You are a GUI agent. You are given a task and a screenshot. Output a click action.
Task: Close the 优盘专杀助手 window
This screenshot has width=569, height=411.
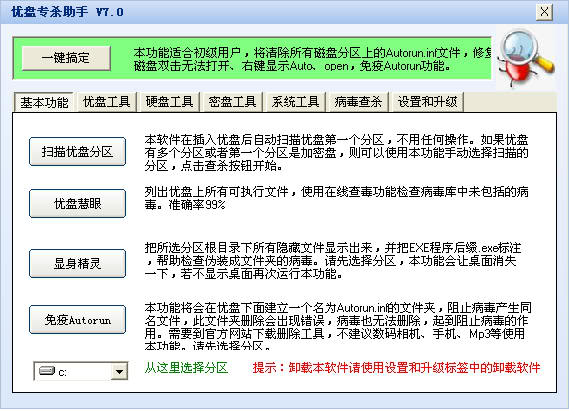point(544,12)
